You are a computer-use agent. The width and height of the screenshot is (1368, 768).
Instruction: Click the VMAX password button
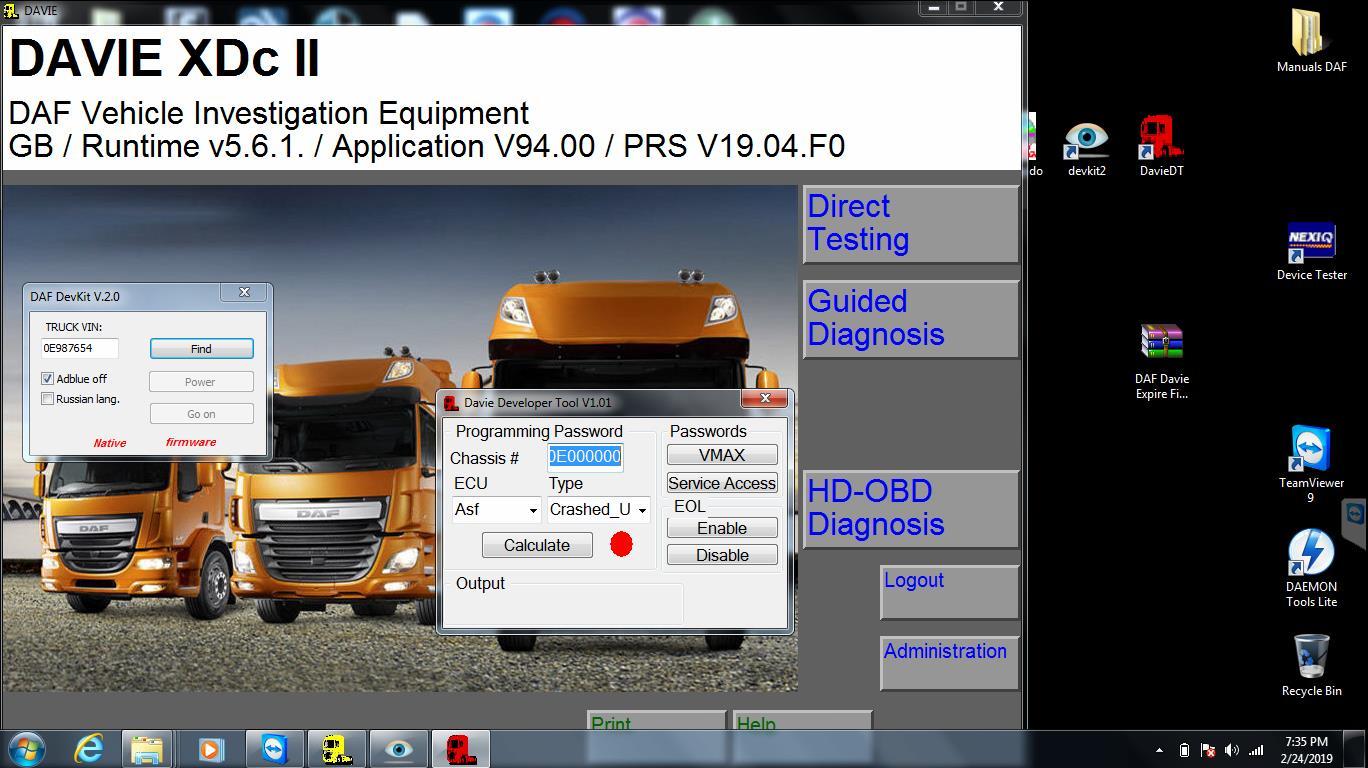click(x=721, y=455)
